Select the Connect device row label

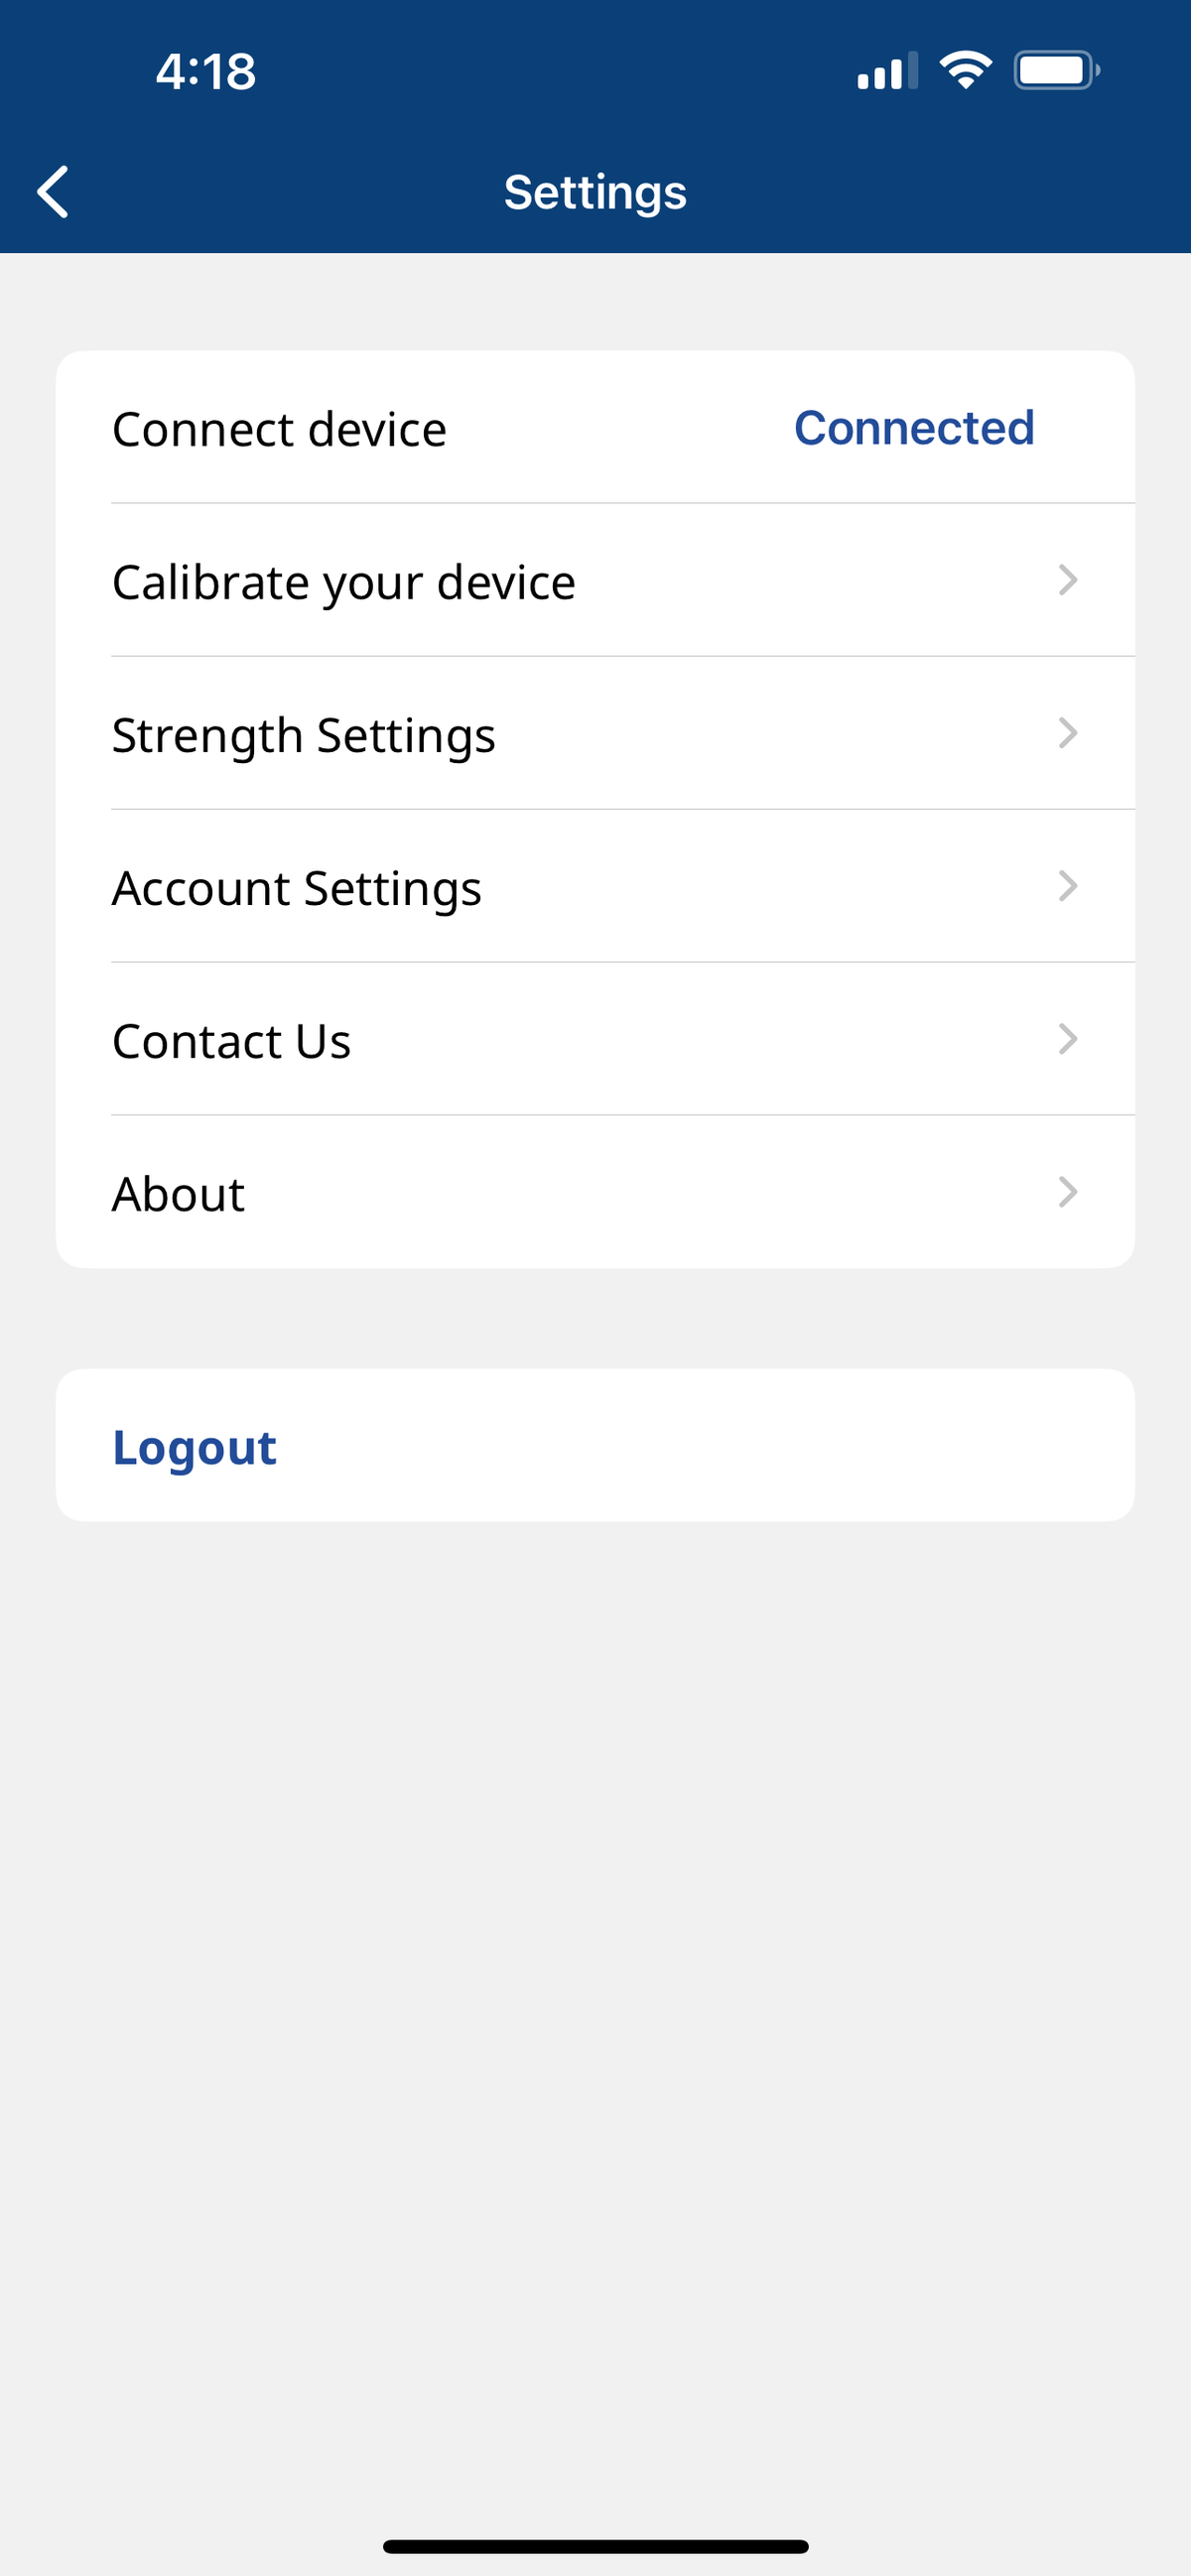[279, 429]
